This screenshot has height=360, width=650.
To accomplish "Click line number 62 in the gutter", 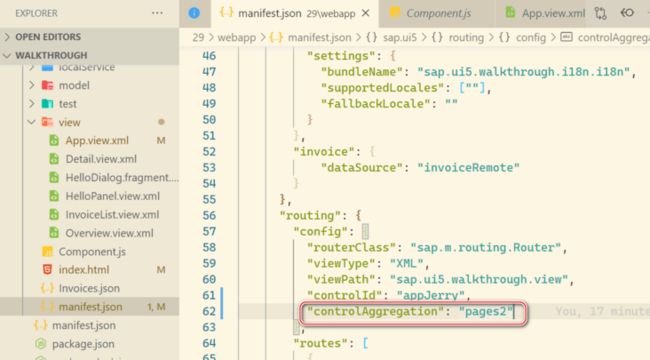I will (209, 311).
